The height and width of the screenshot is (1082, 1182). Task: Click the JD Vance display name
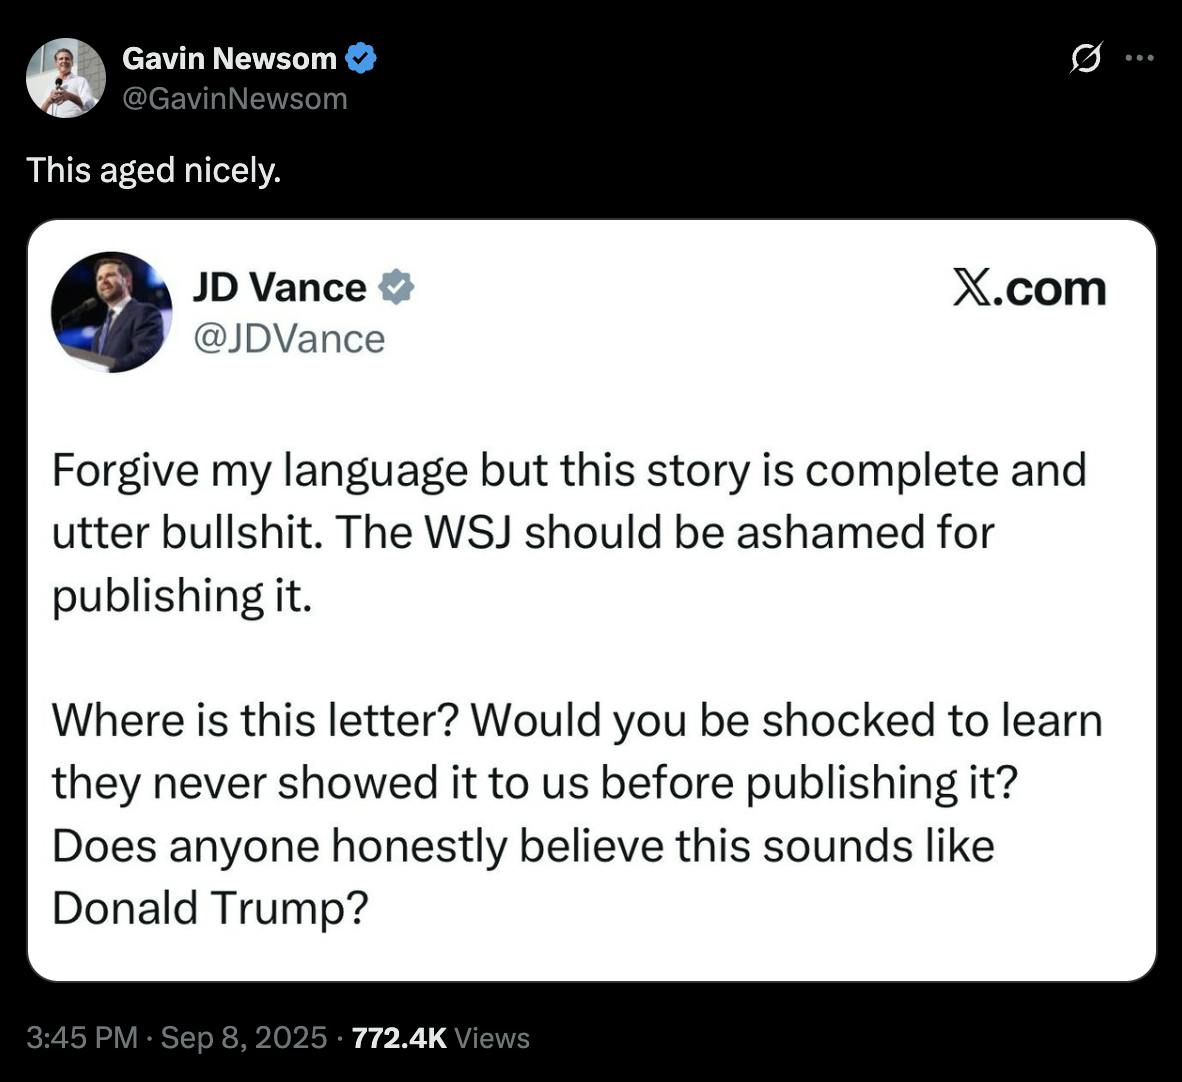pos(280,287)
